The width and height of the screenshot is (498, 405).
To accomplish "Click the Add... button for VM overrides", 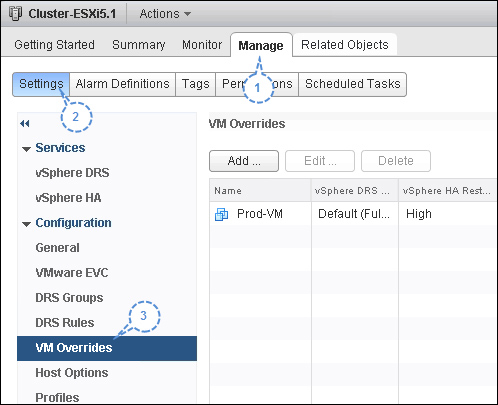I will pos(244,161).
